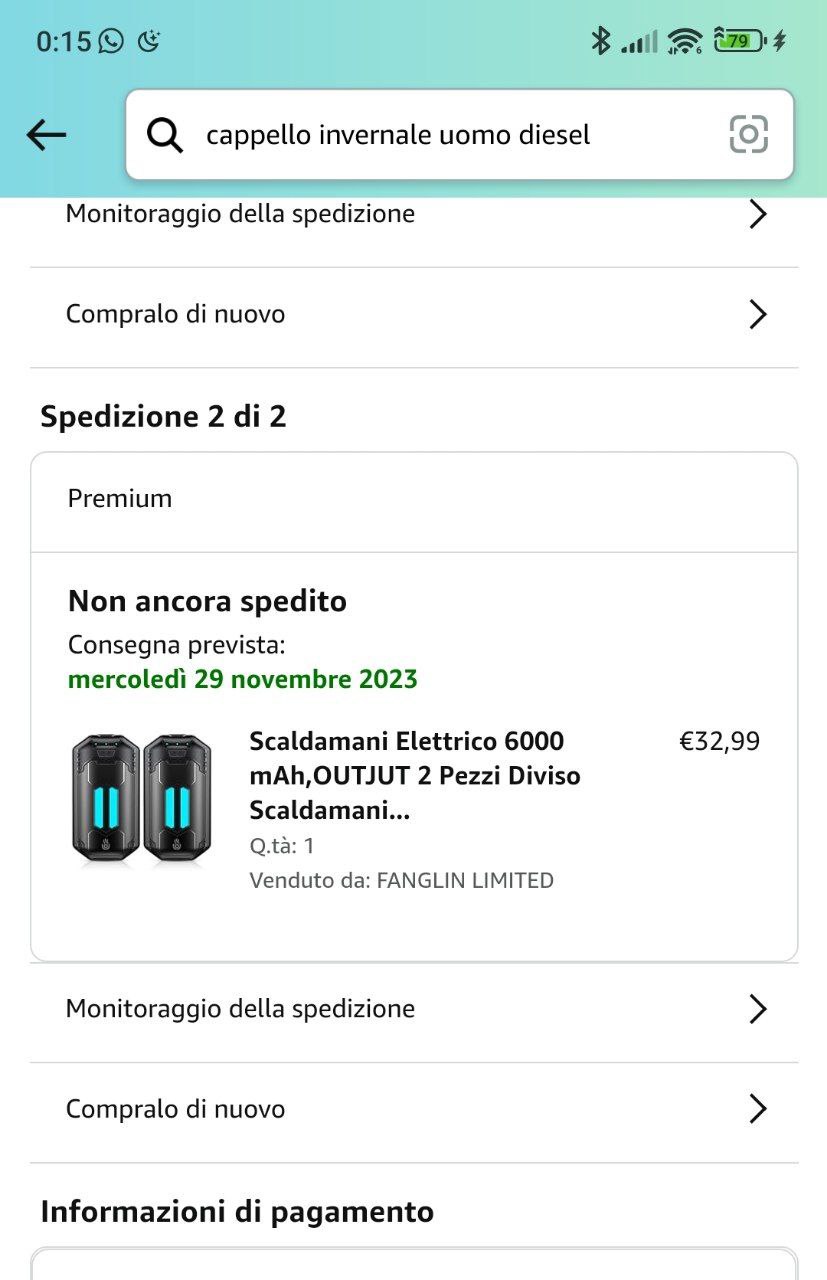
Task: Open camera lens search icon
Action: [748, 135]
